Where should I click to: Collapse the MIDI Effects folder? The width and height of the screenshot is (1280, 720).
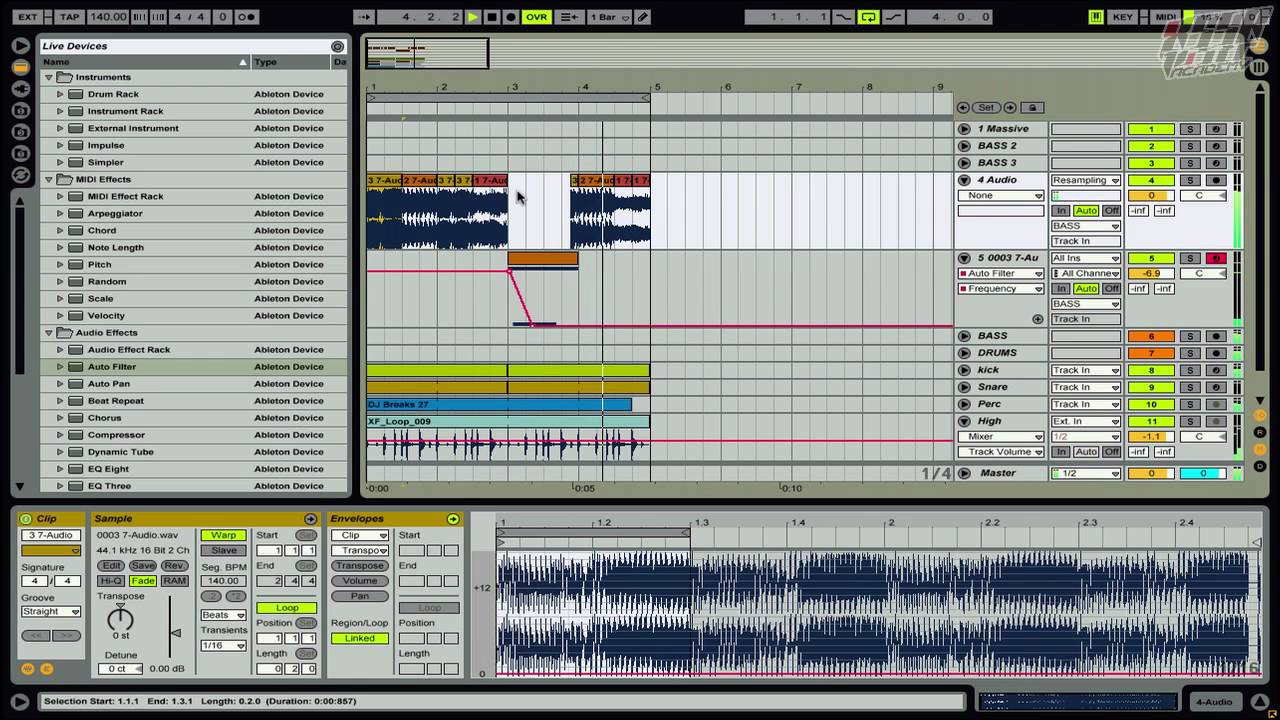[48, 179]
